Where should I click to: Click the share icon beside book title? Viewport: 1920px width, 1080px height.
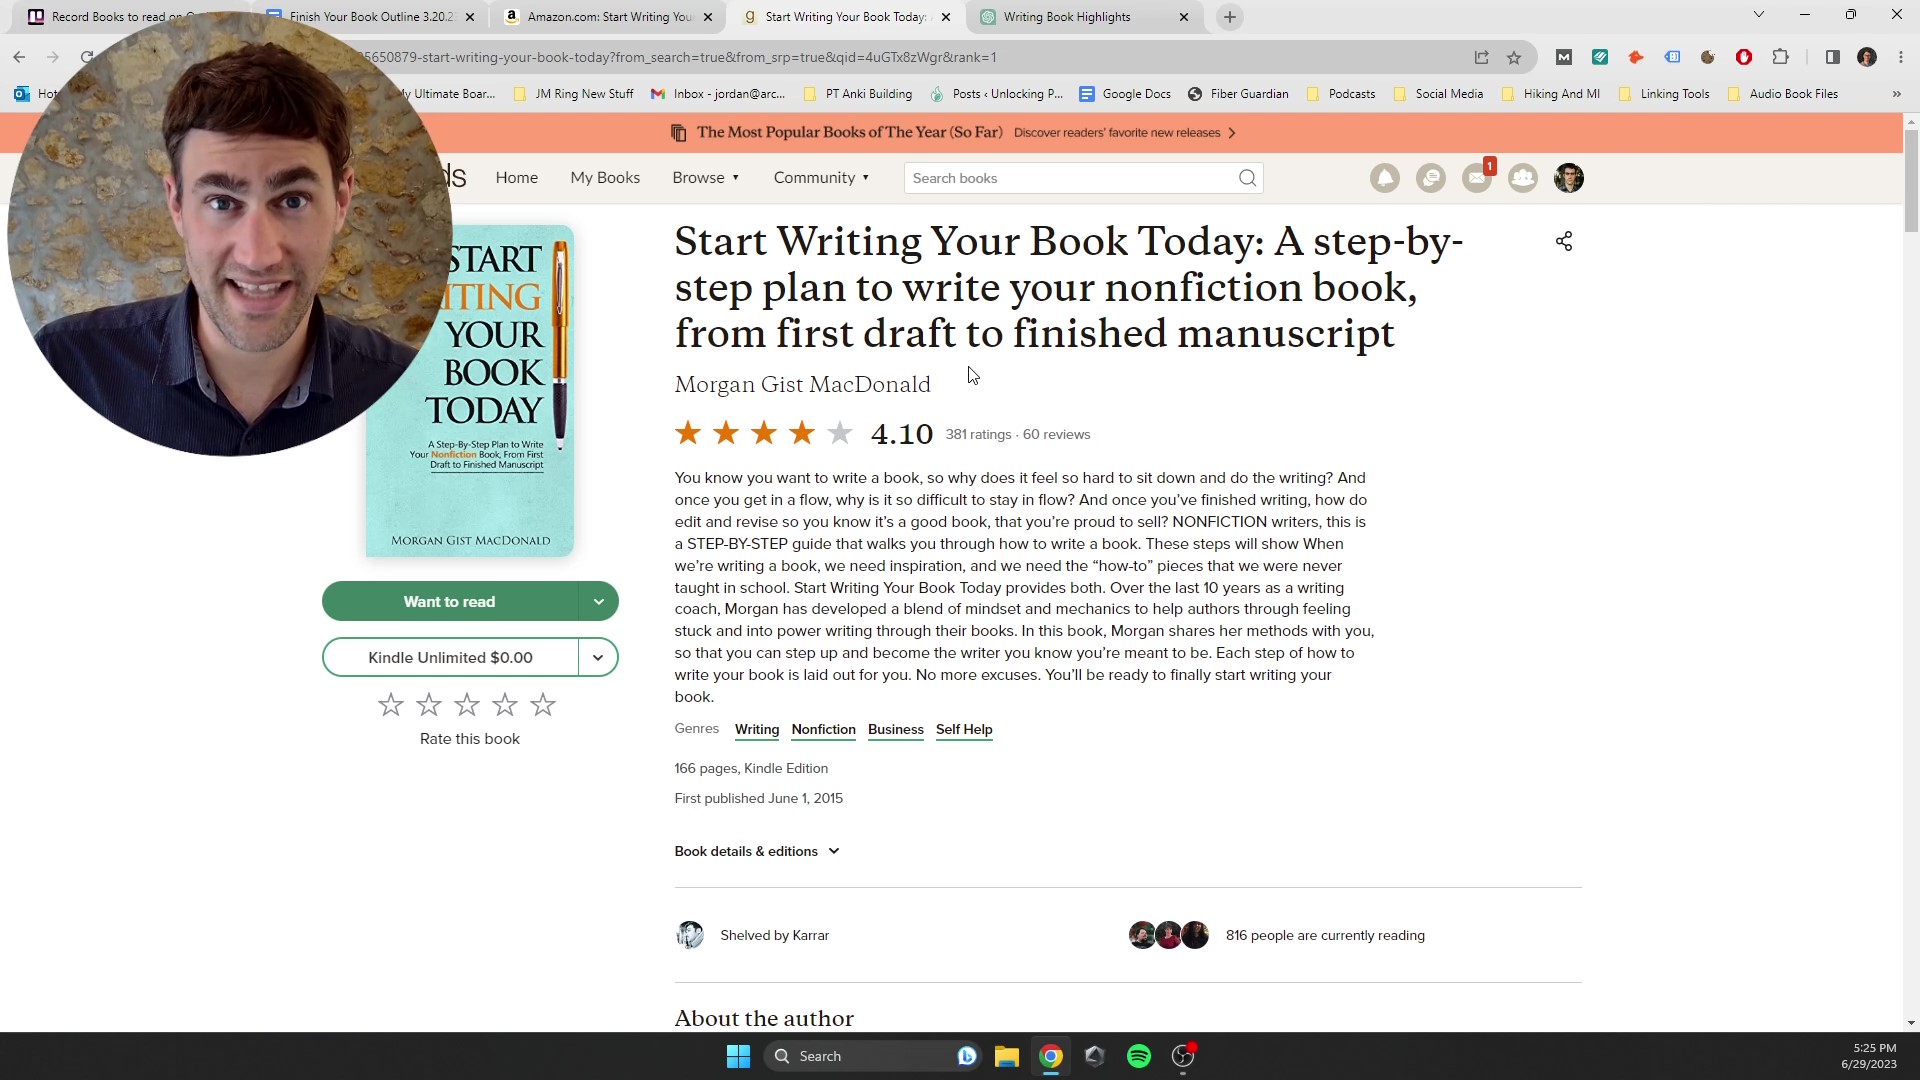point(1564,241)
